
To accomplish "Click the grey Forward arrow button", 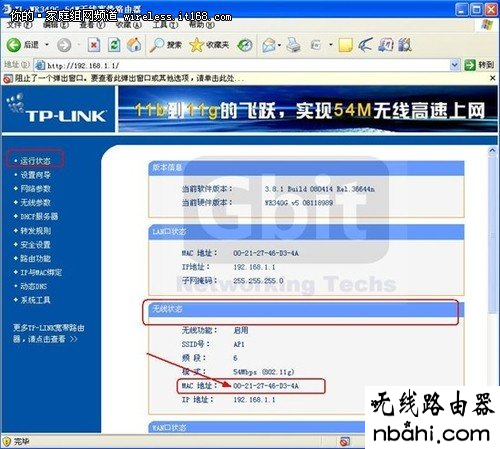I will coord(64,45).
